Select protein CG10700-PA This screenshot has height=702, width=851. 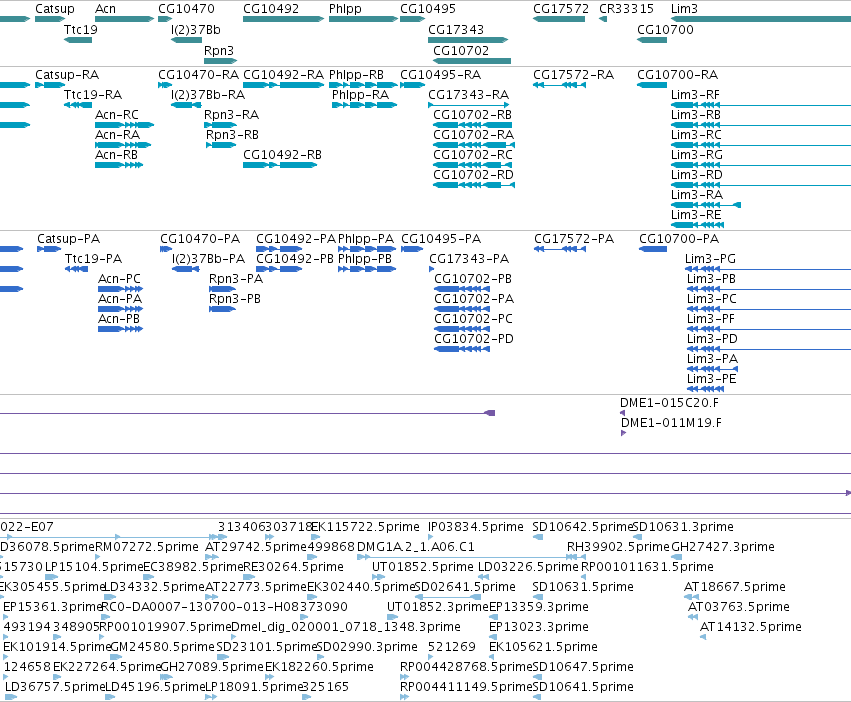click(653, 249)
